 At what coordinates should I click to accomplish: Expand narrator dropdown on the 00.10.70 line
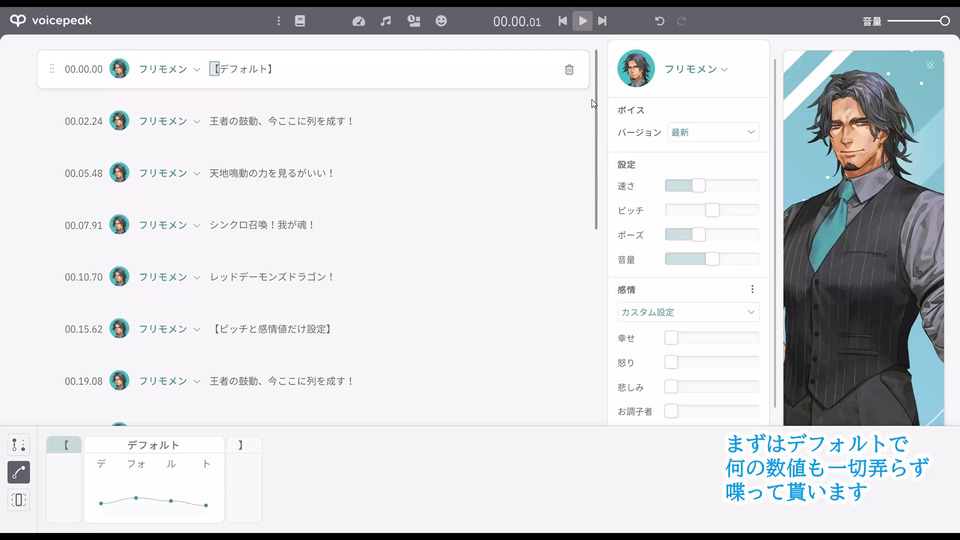click(197, 277)
